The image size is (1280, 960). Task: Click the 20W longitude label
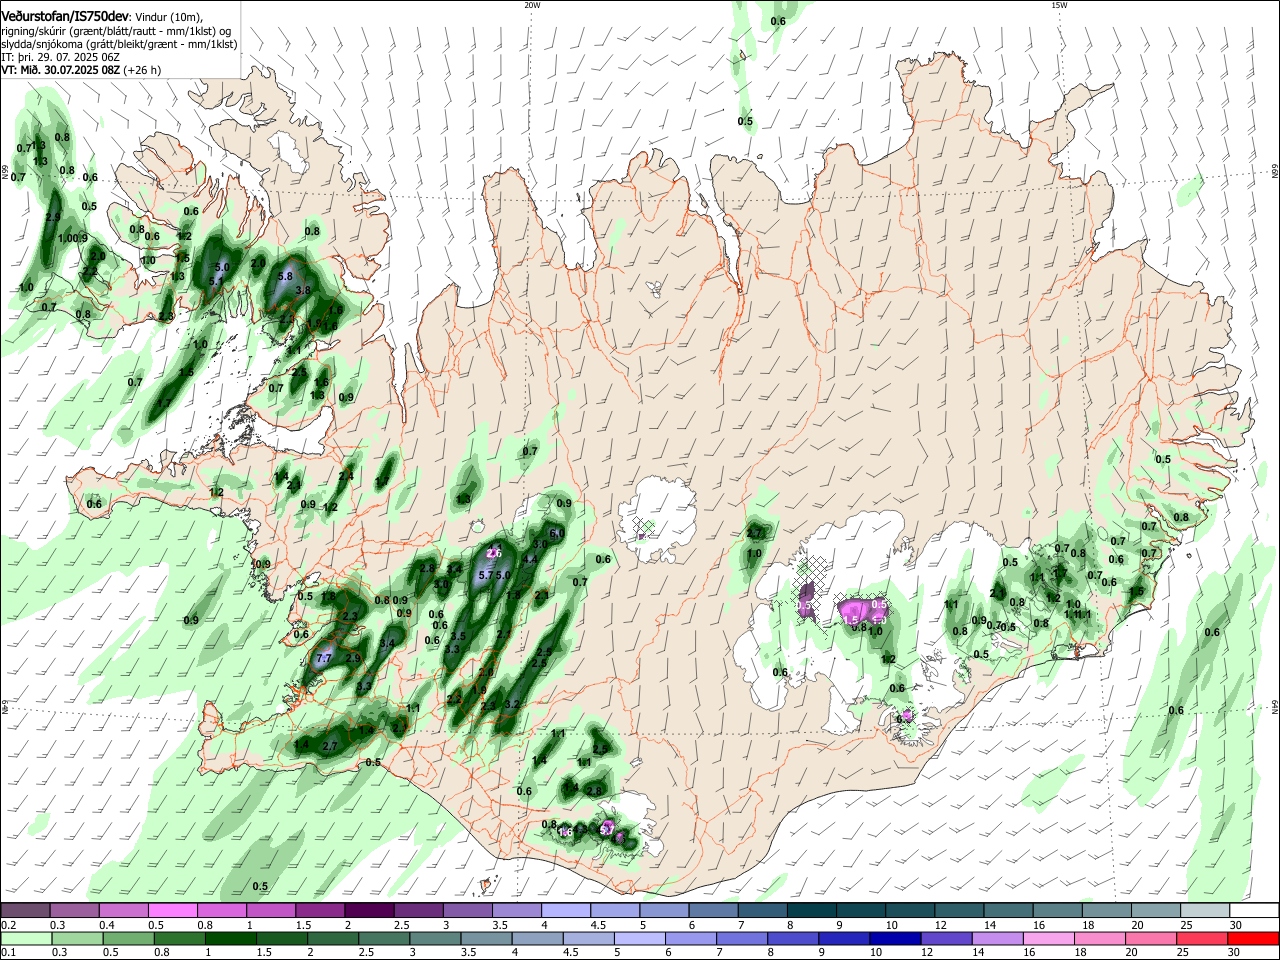[532, 5]
